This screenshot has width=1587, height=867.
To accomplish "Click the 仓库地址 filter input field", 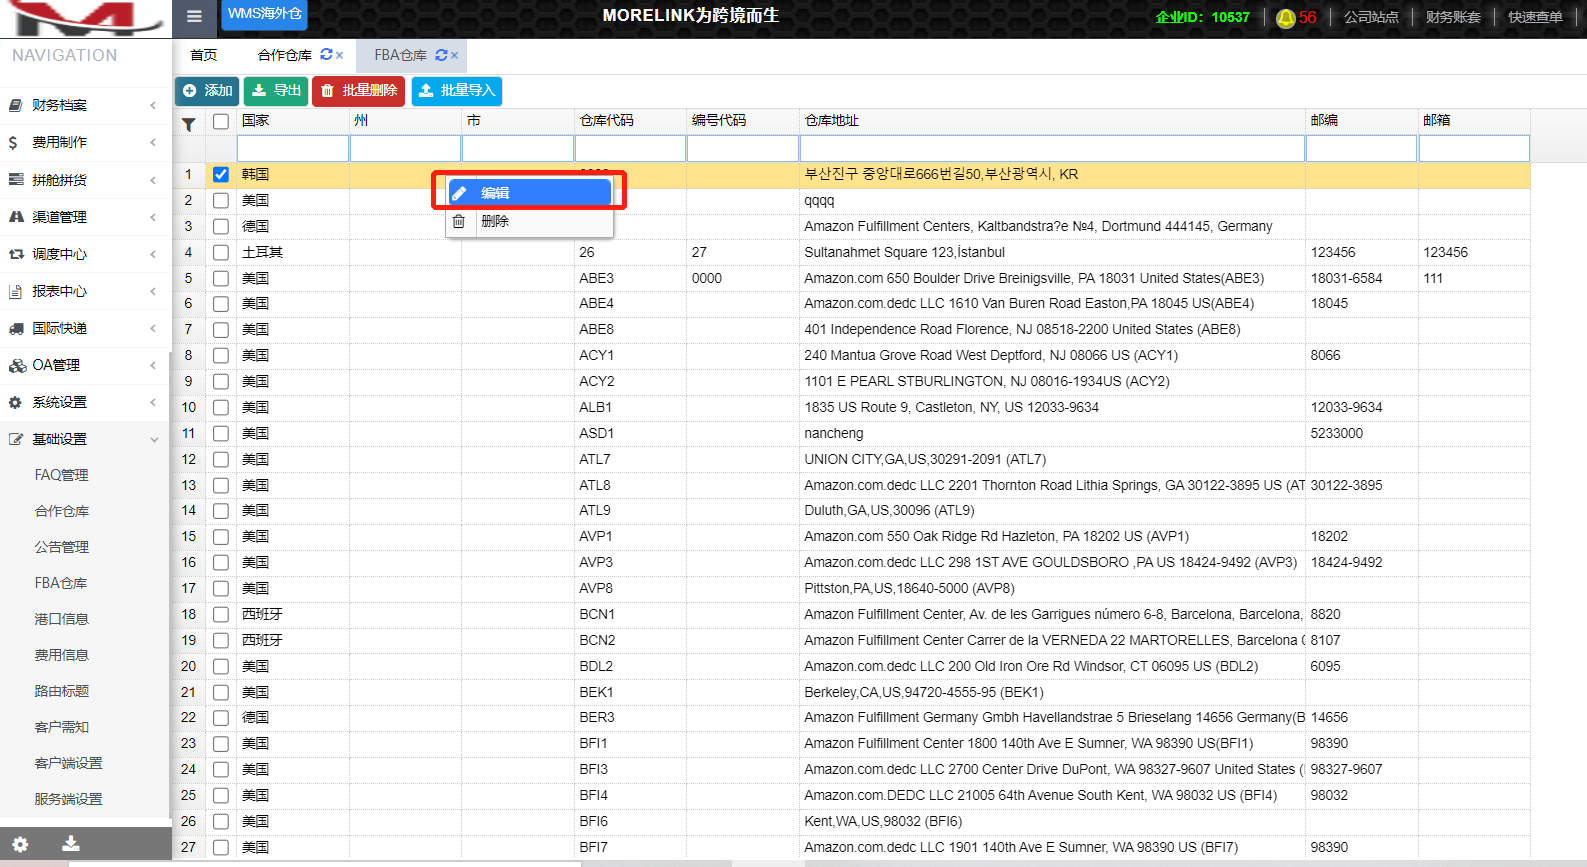I will (x=1052, y=149).
